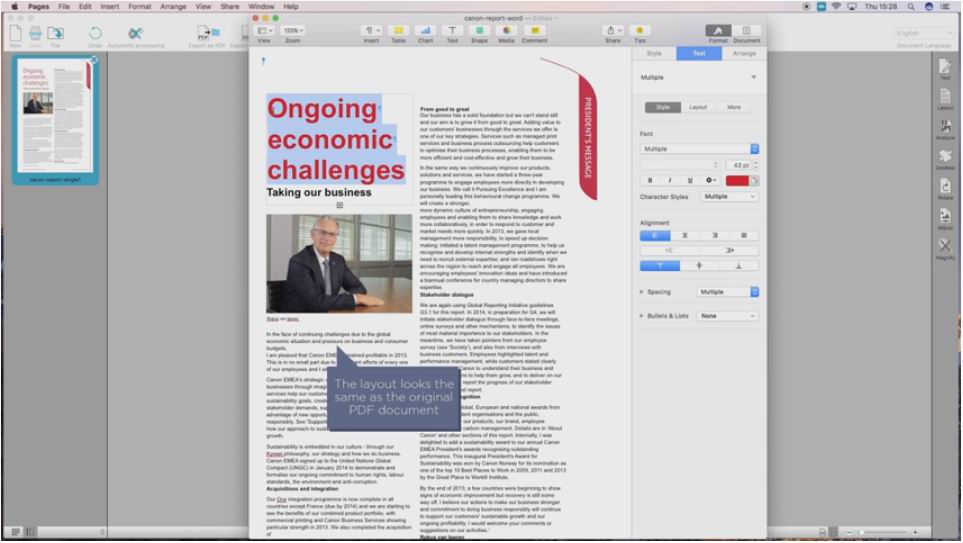
Task: Open the Insert dropdown in the Pages toolbar
Action: [372, 30]
